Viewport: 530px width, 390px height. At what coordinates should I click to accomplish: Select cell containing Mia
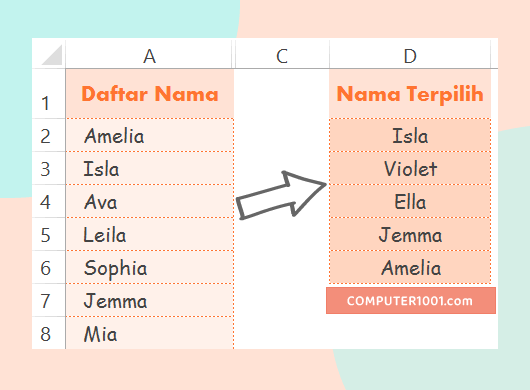150,334
